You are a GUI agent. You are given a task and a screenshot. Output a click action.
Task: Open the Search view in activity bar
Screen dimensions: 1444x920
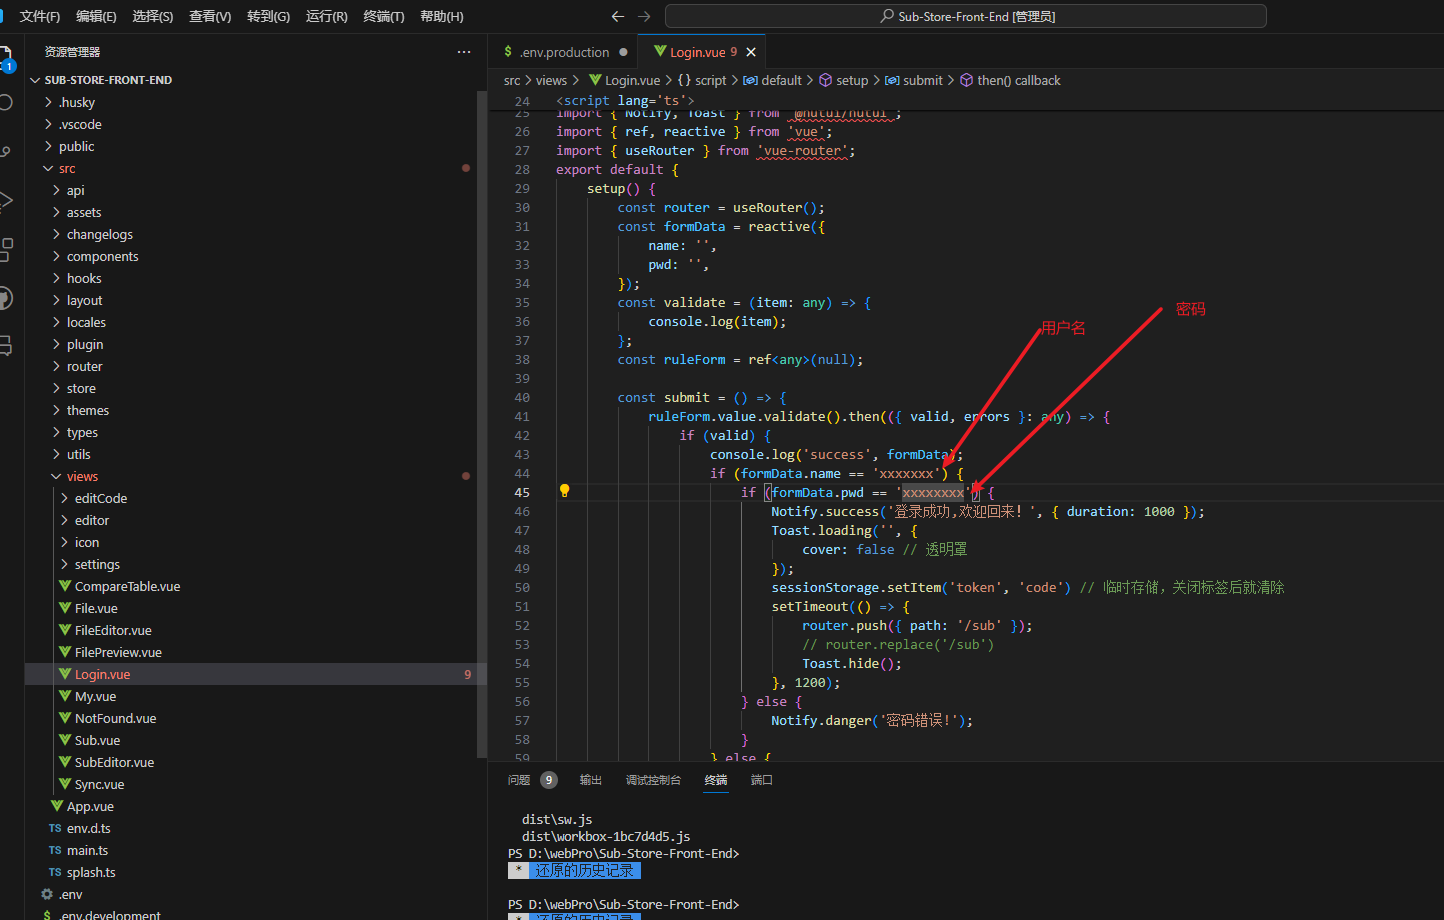click(x=5, y=102)
